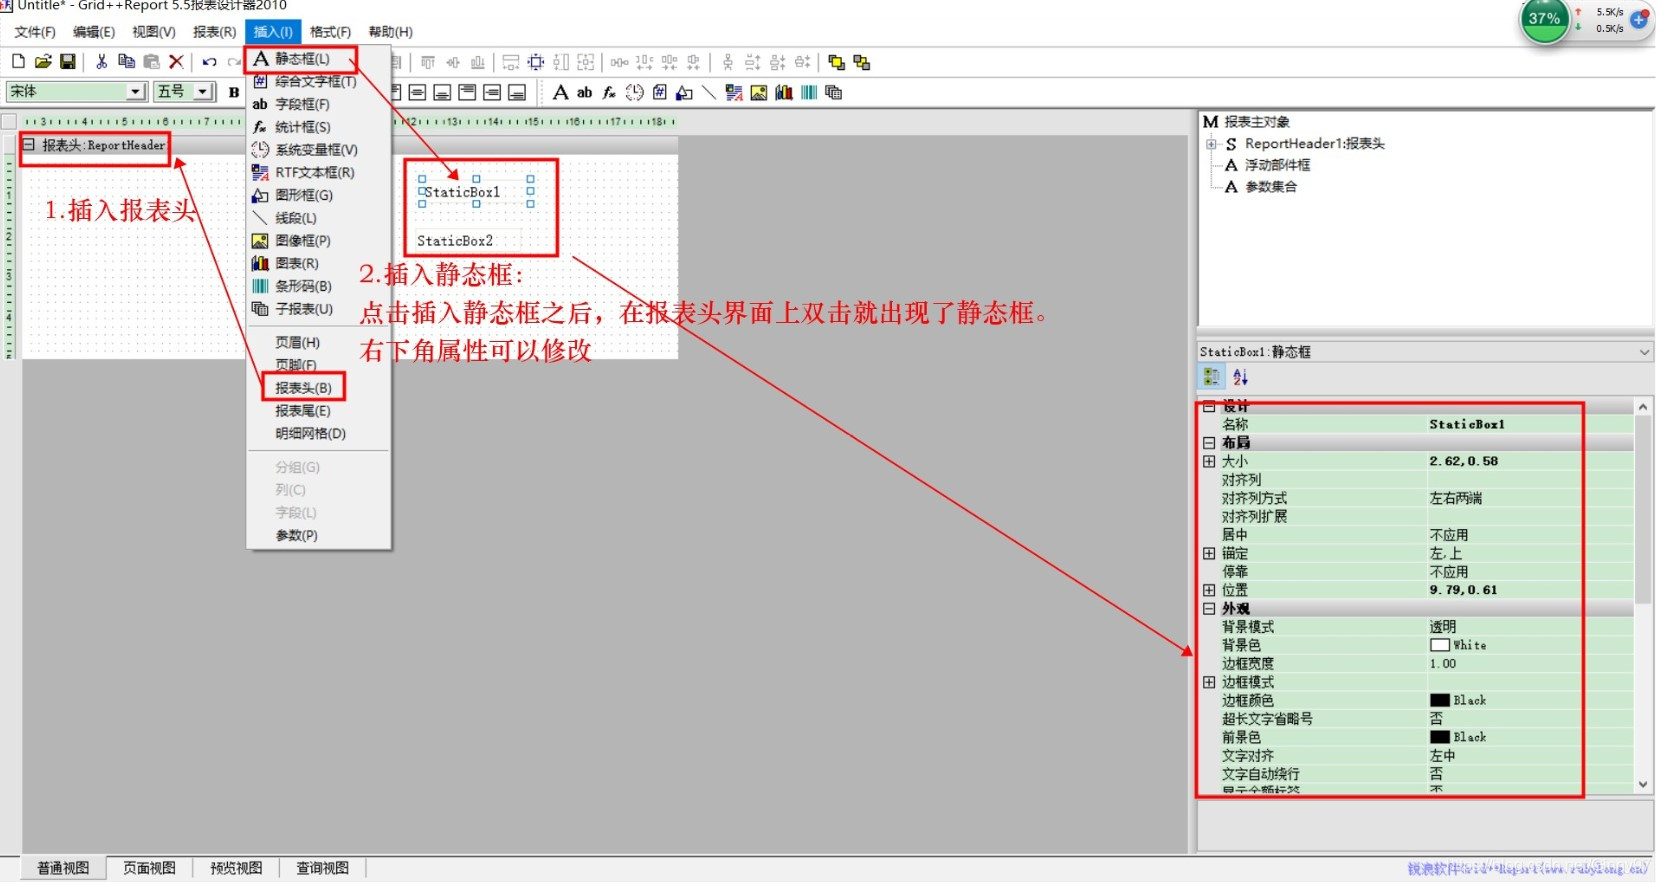Click the Black 前景色 swatch

pos(1441,738)
